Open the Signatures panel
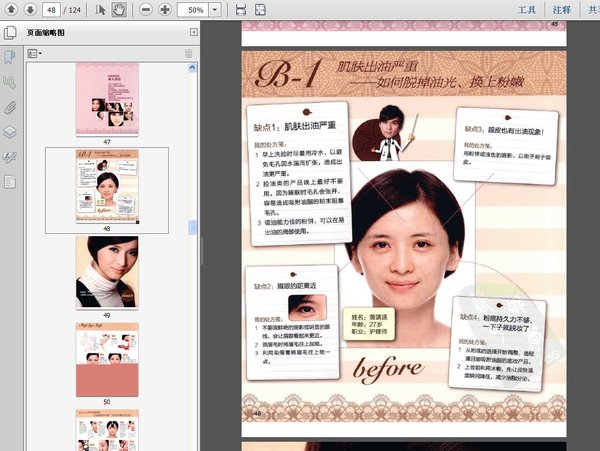 [x=9, y=157]
